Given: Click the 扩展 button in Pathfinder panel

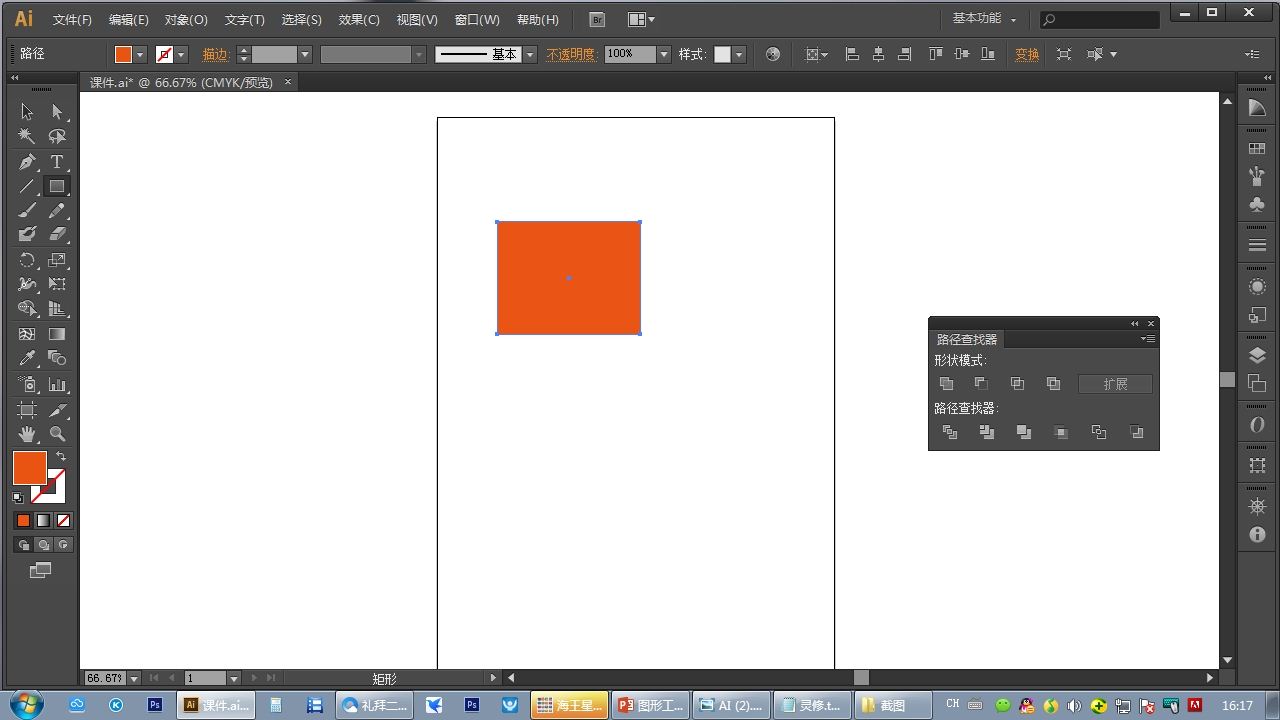Looking at the screenshot, I should [1115, 384].
